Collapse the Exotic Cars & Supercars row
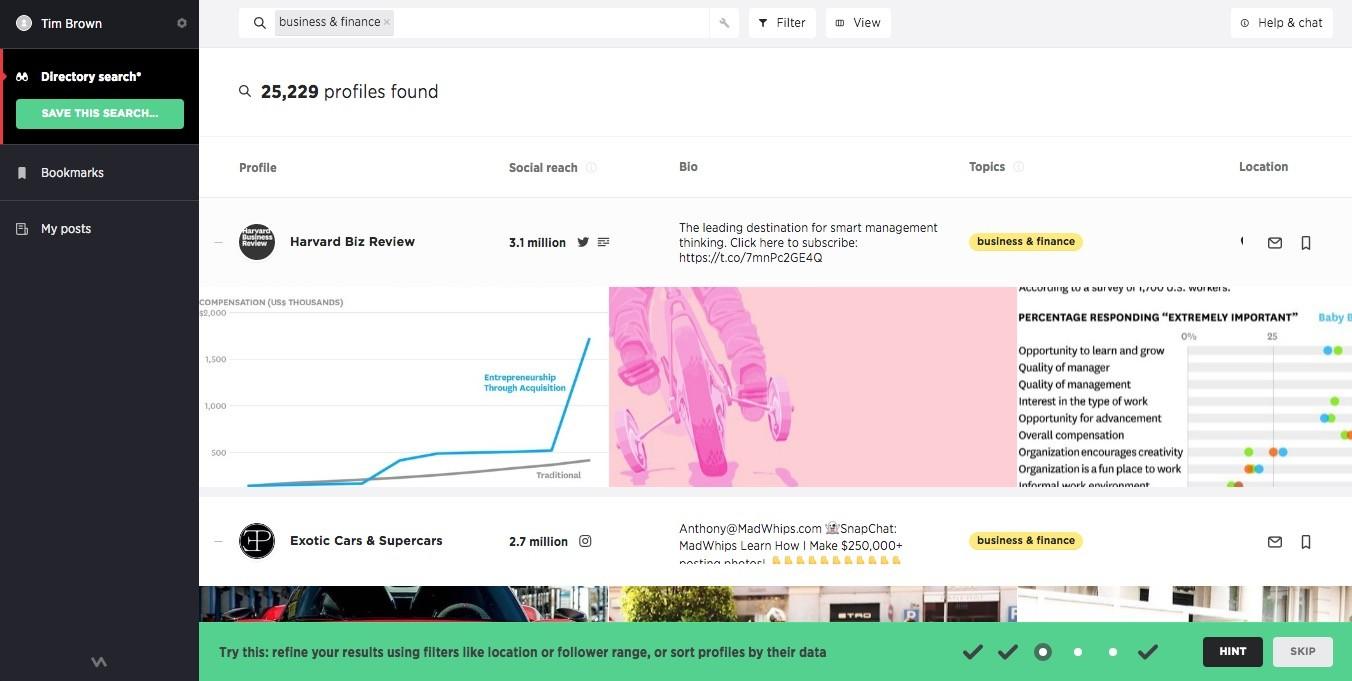 click(x=218, y=541)
